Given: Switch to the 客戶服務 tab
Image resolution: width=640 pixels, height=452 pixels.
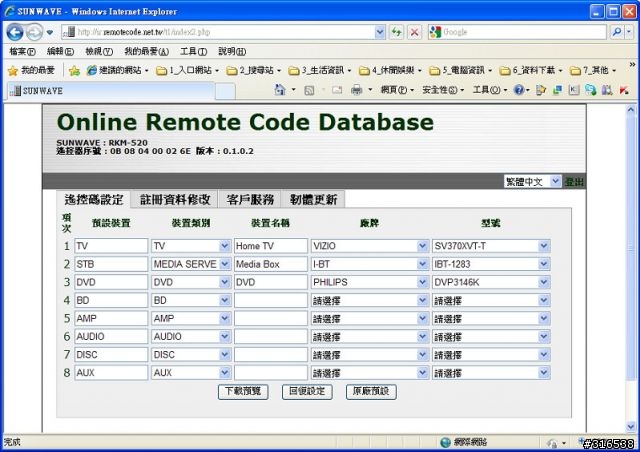Looking at the screenshot, I should click(x=250, y=199).
